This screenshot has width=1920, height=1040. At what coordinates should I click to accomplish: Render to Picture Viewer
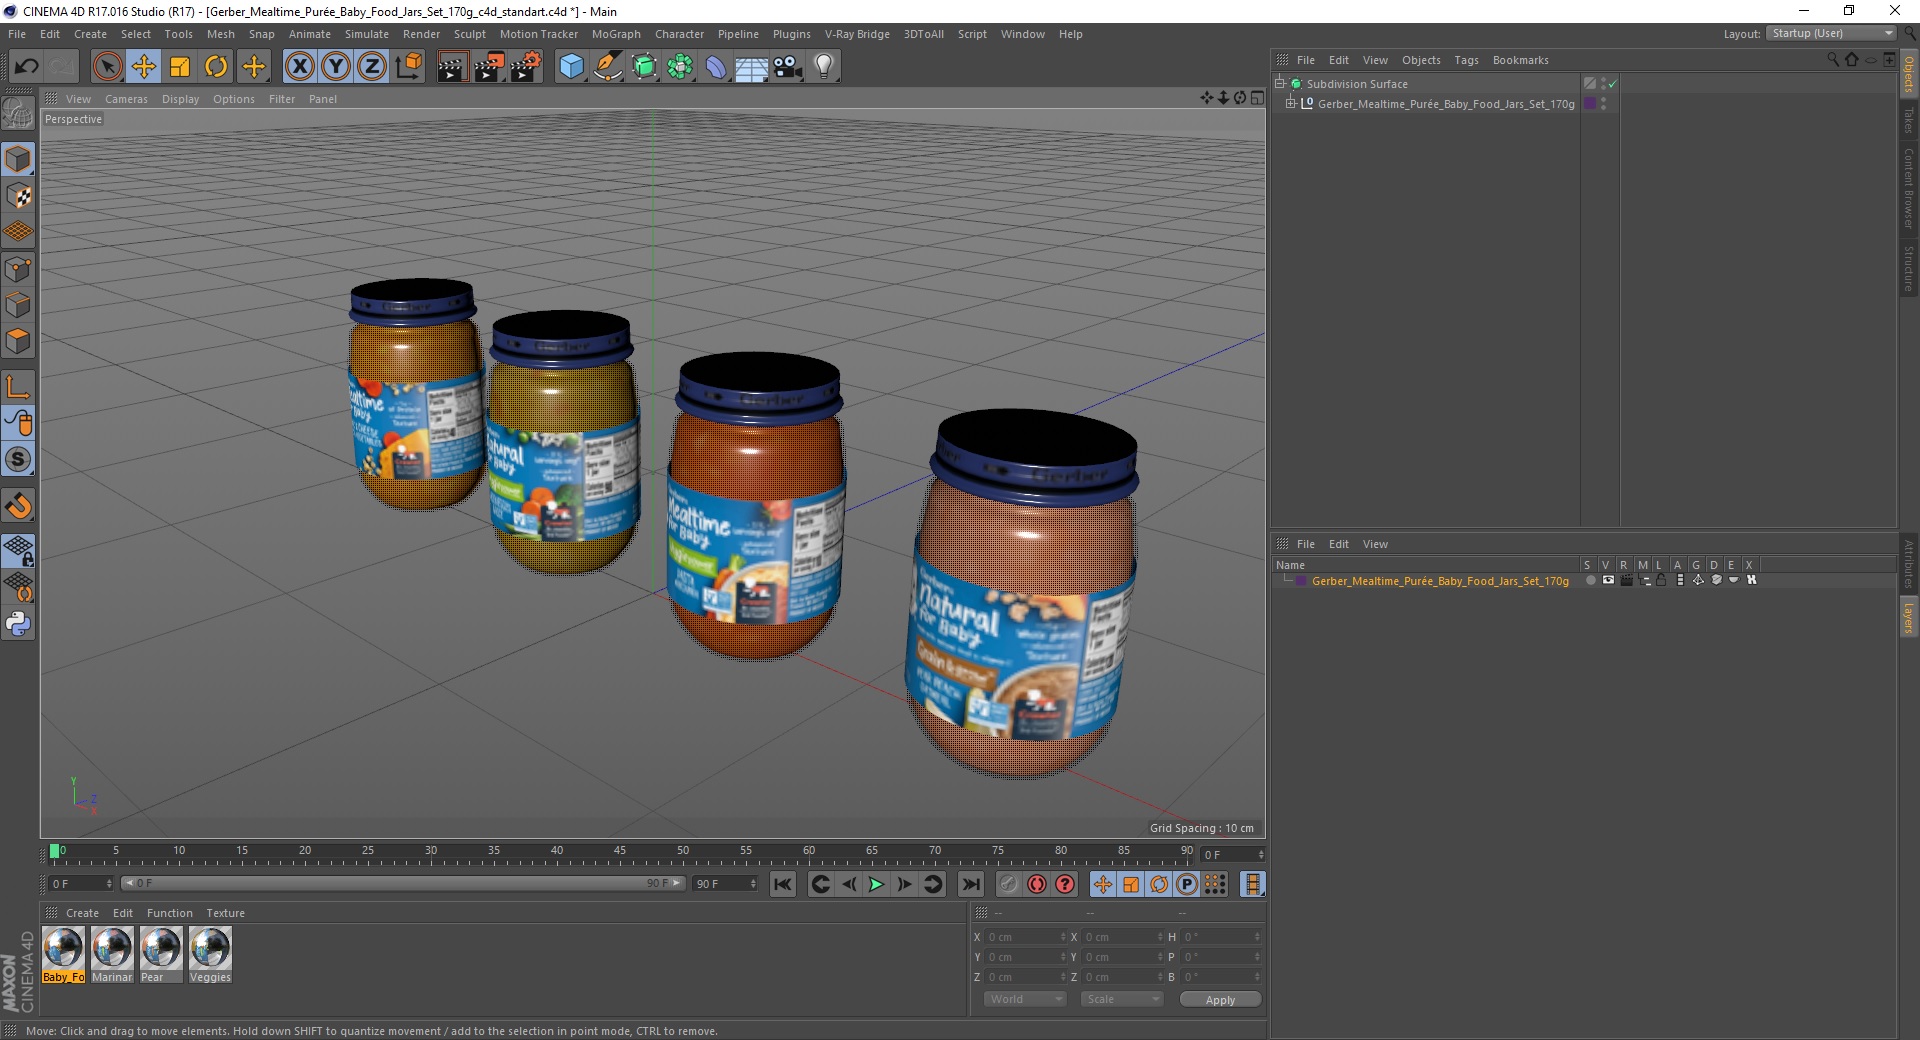click(x=489, y=67)
